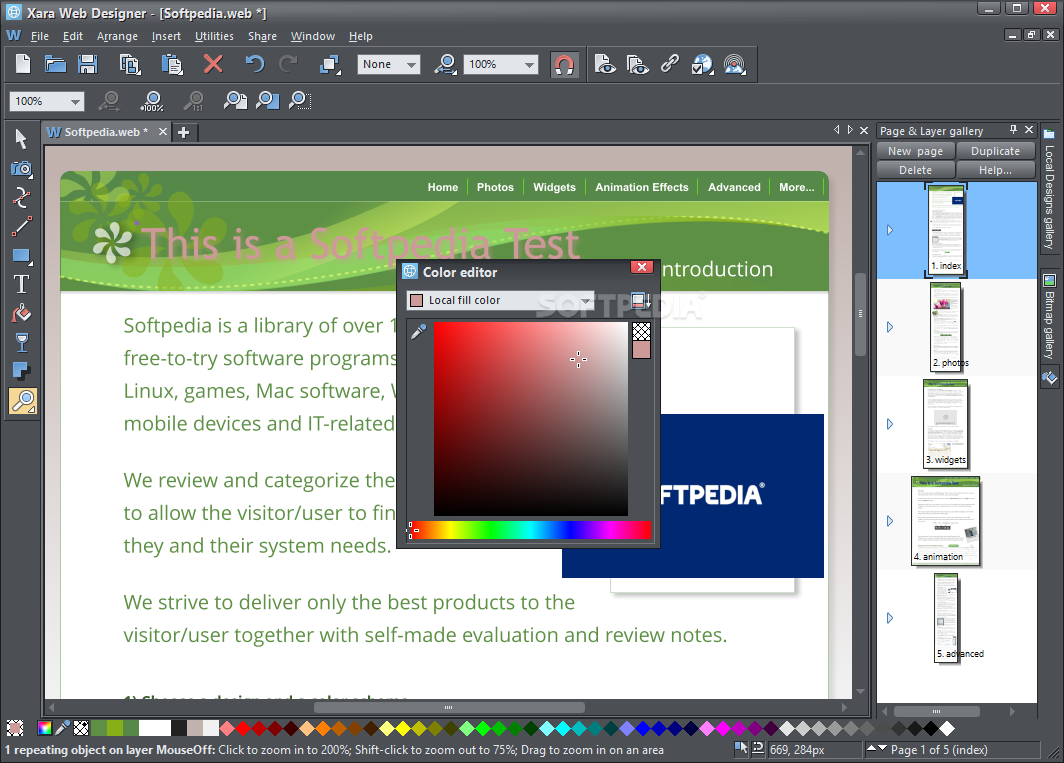Expand layers of page 5. advanced
This screenshot has width=1064, height=763.
point(890,618)
